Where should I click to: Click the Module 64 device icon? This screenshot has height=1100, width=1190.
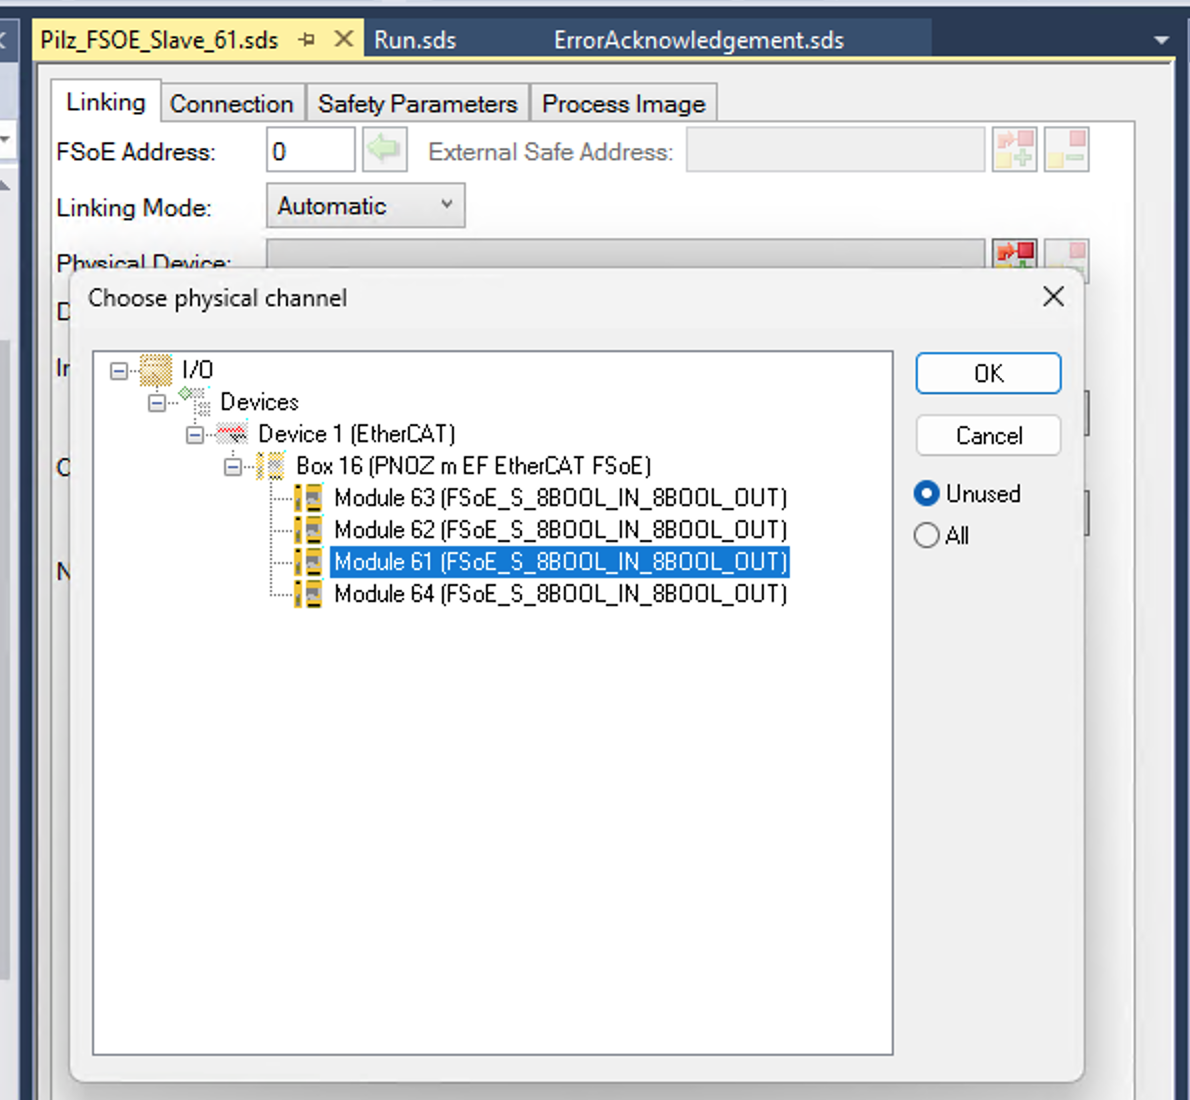[x=309, y=594]
